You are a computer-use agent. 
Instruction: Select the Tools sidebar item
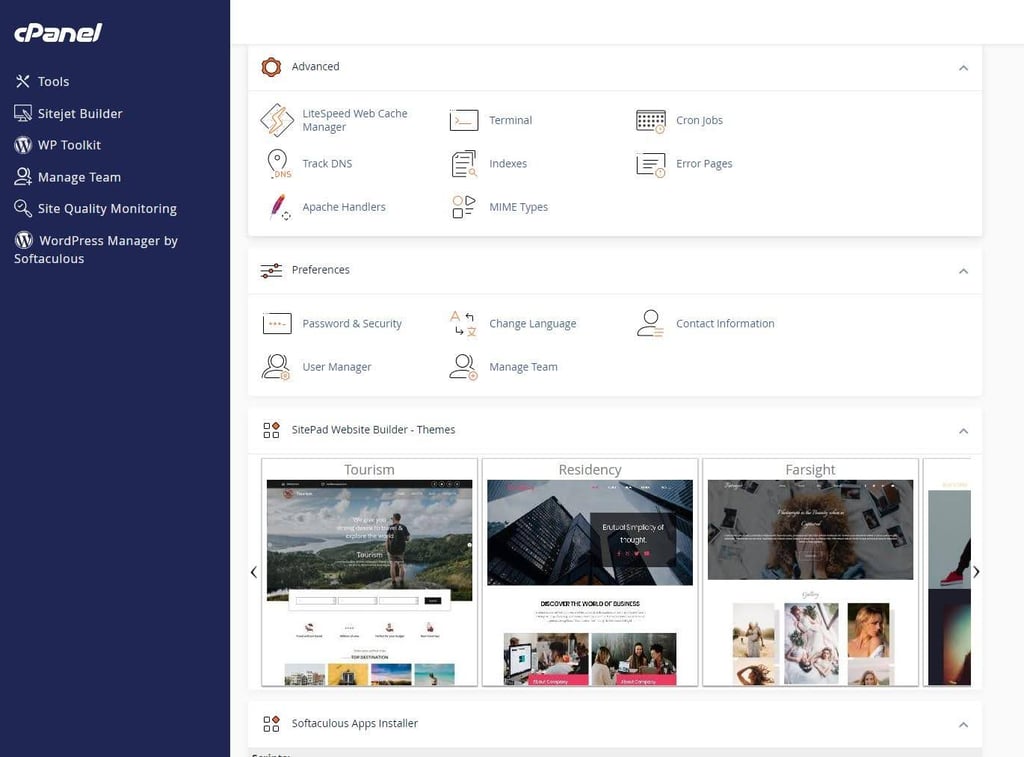(54, 82)
